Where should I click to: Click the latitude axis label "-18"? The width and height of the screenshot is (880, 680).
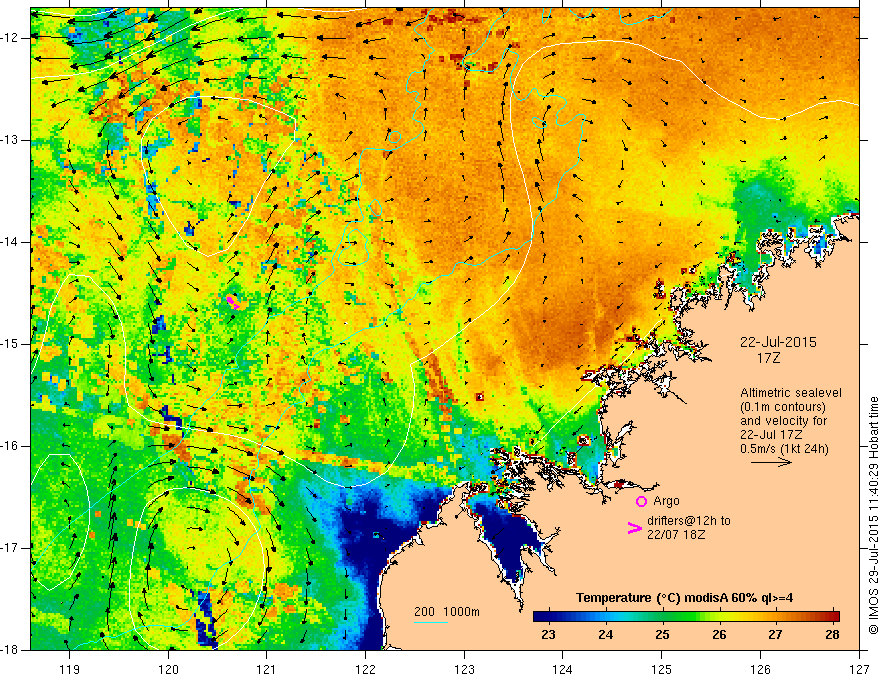[11, 650]
